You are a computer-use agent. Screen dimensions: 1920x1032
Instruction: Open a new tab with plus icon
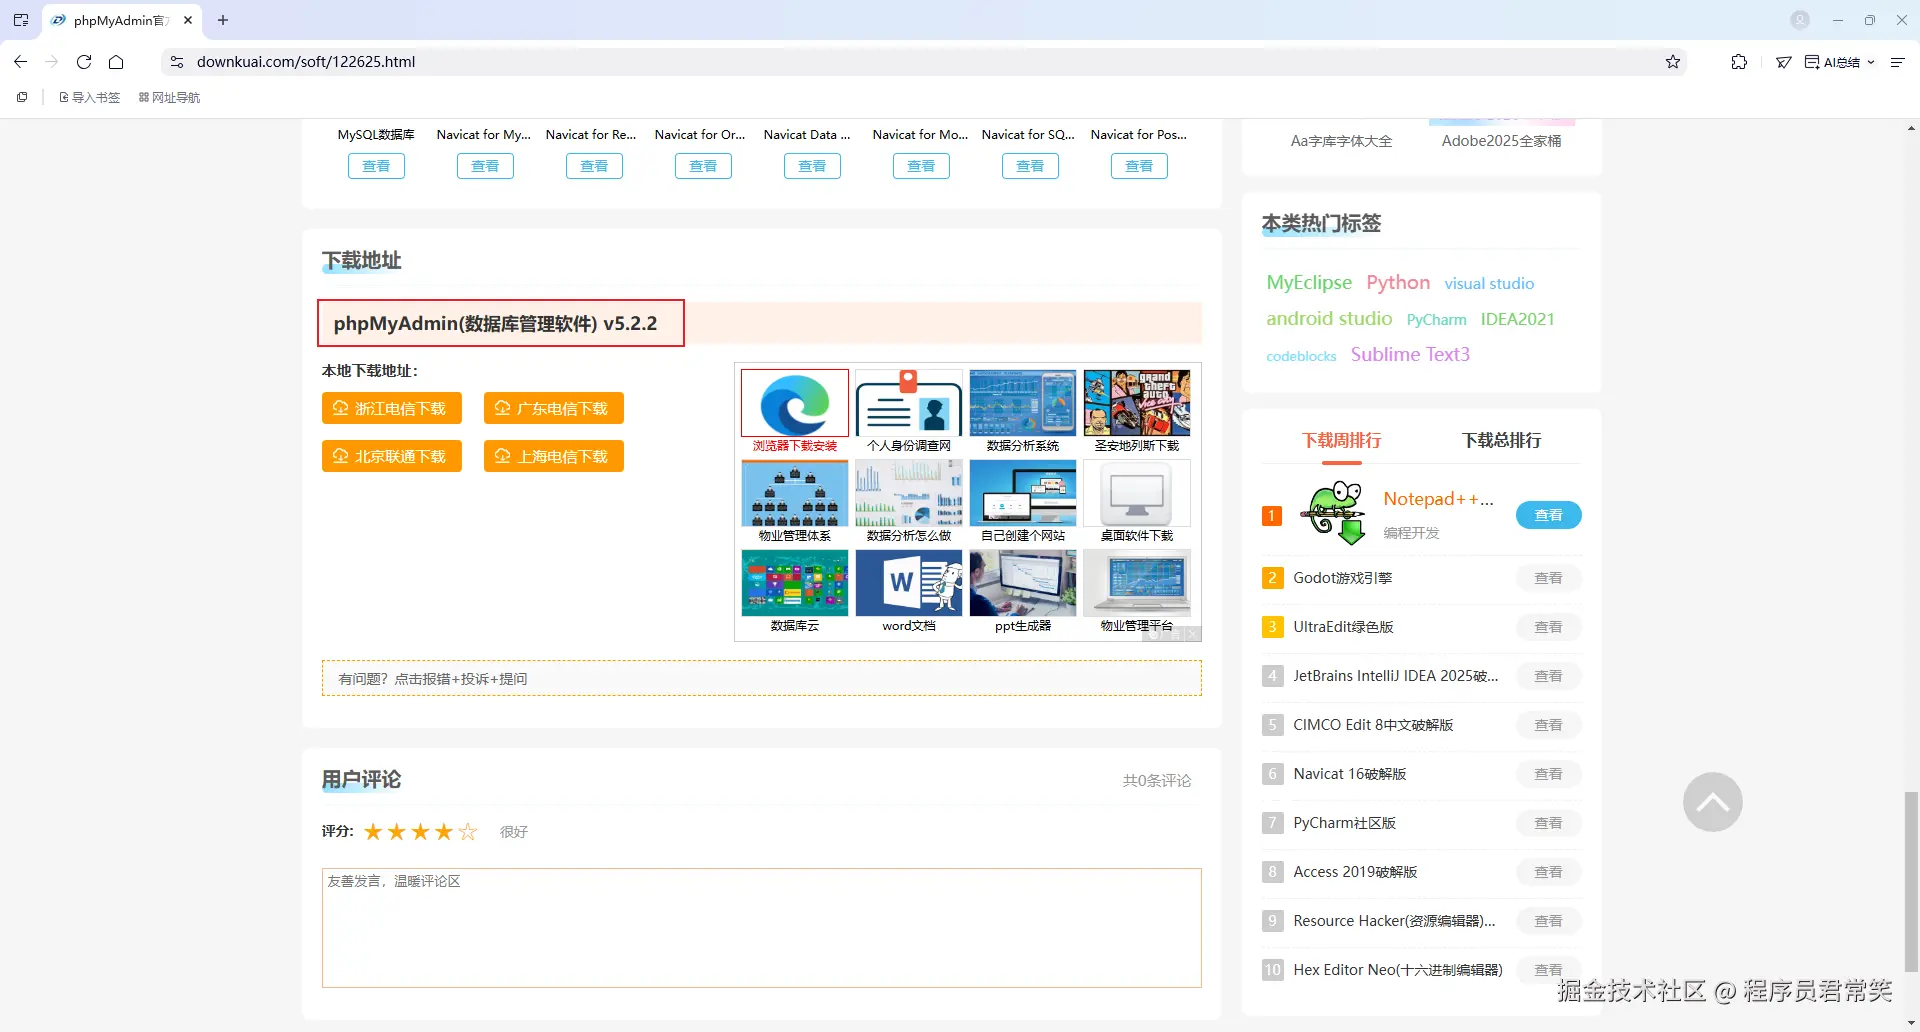pyautogui.click(x=223, y=20)
